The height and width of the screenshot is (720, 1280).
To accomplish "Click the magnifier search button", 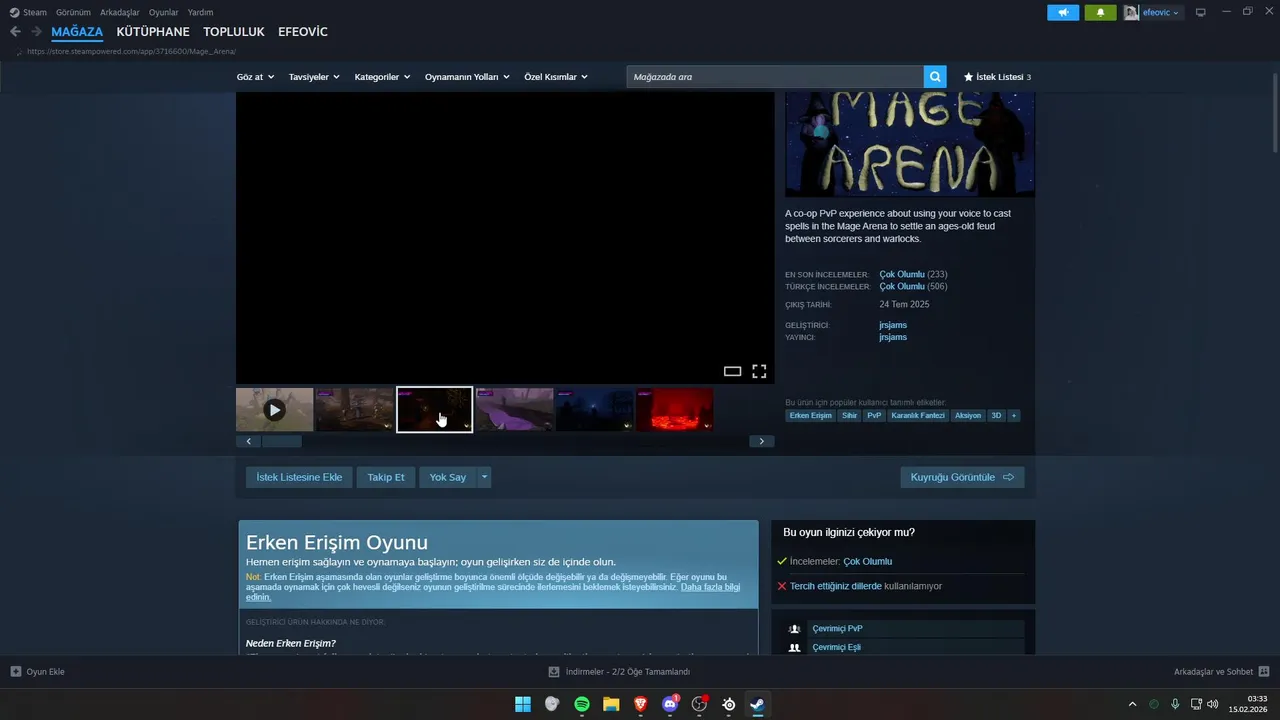I will tap(935, 77).
